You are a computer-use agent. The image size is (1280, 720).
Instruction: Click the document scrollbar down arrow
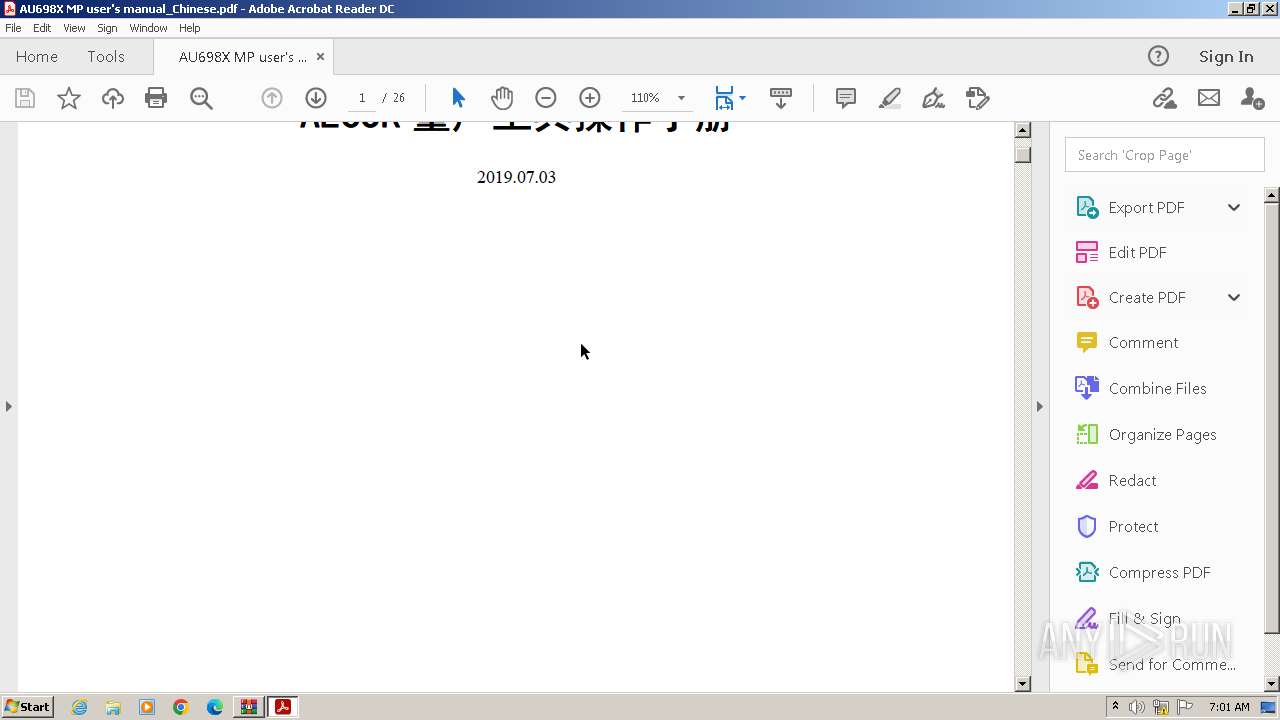(x=1023, y=684)
